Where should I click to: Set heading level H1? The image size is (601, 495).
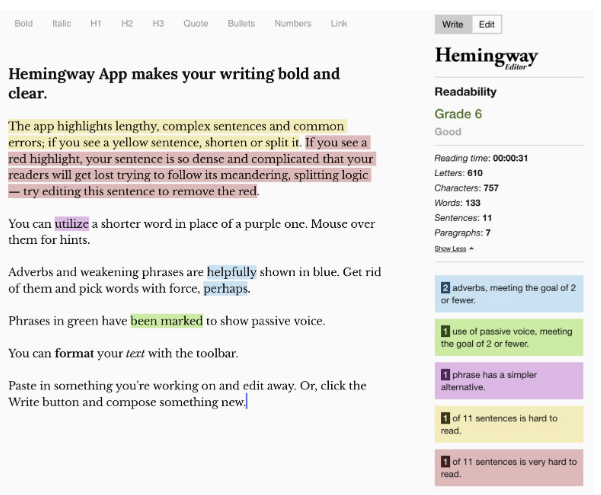tap(95, 23)
